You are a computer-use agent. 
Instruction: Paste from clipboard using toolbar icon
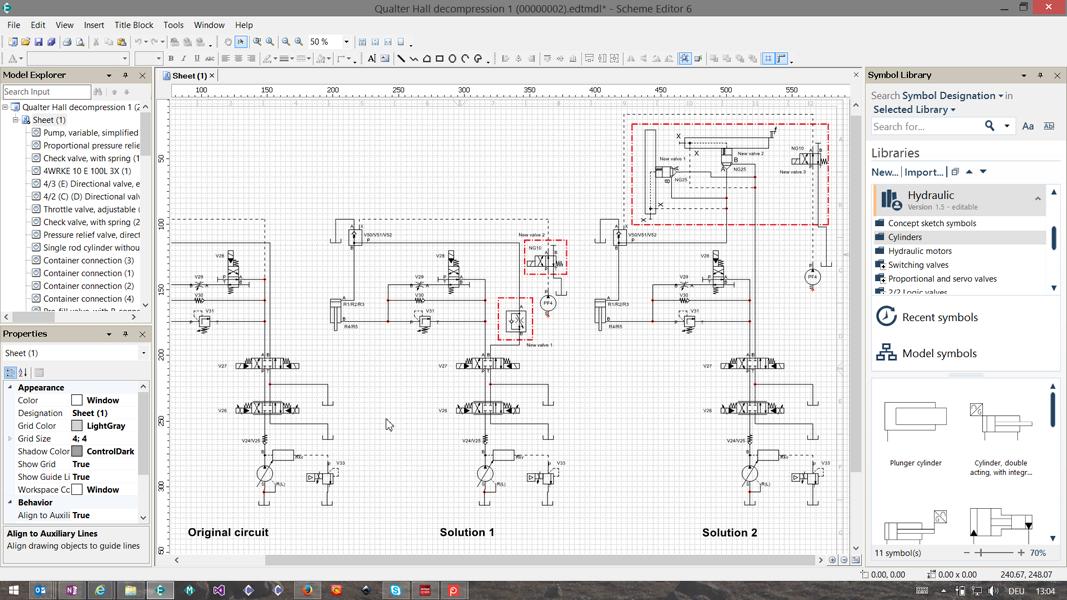pos(122,42)
